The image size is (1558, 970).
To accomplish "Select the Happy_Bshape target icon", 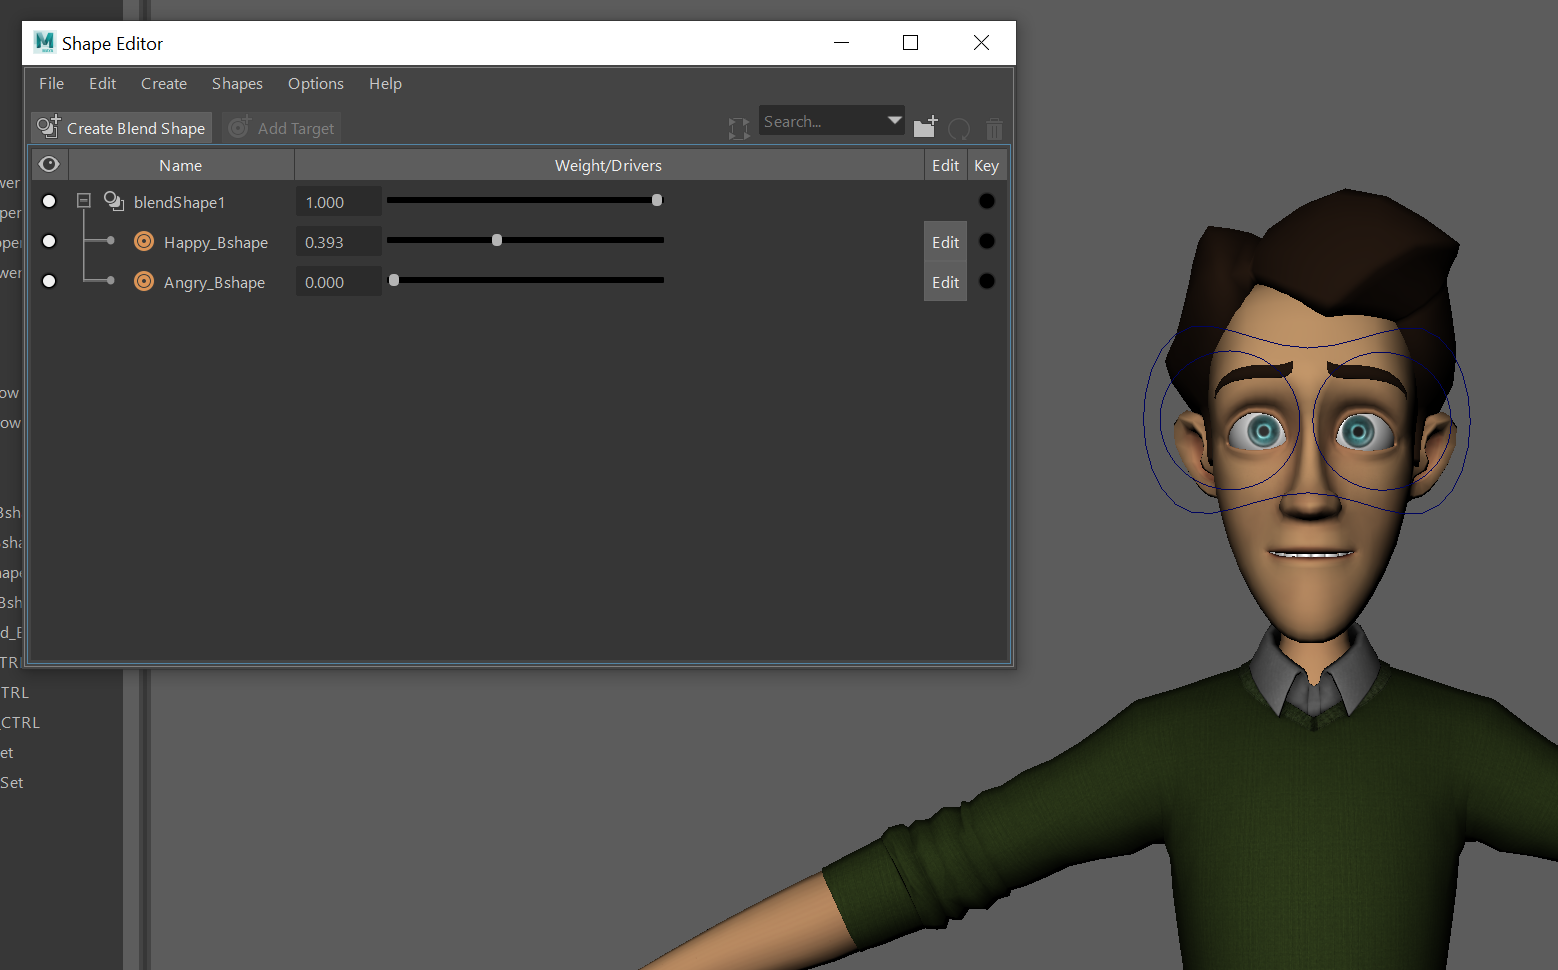I will coord(144,241).
